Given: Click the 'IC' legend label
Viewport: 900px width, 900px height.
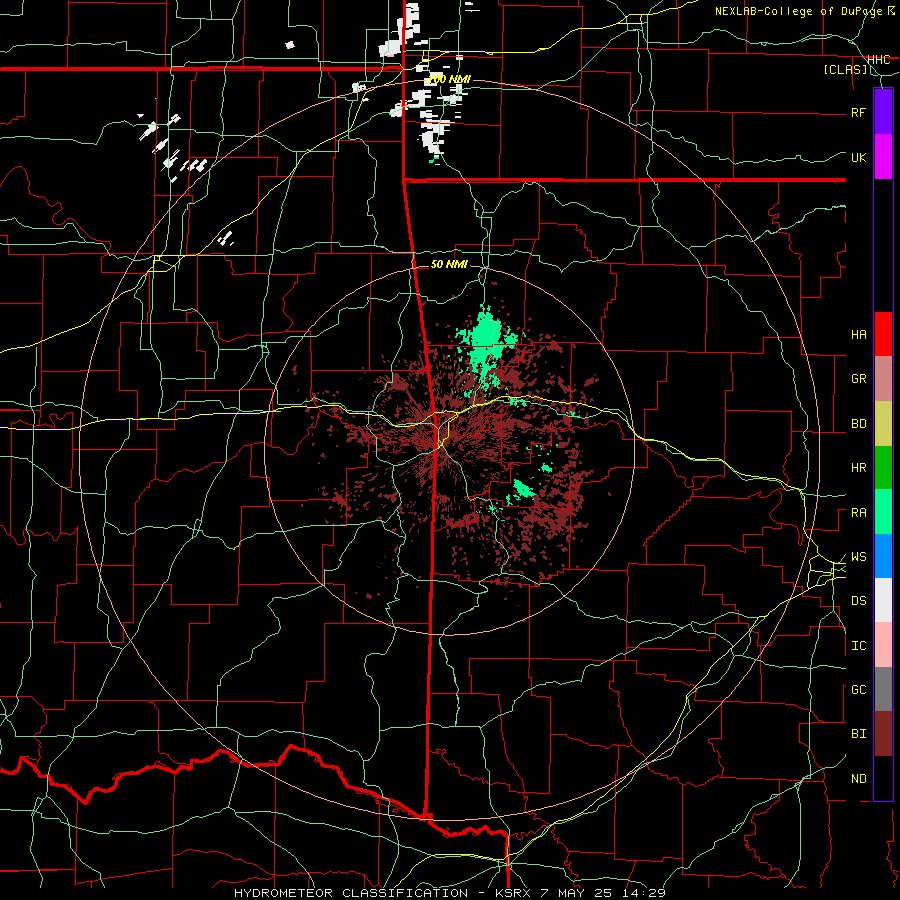Looking at the screenshot, I should tap(858, 646).
